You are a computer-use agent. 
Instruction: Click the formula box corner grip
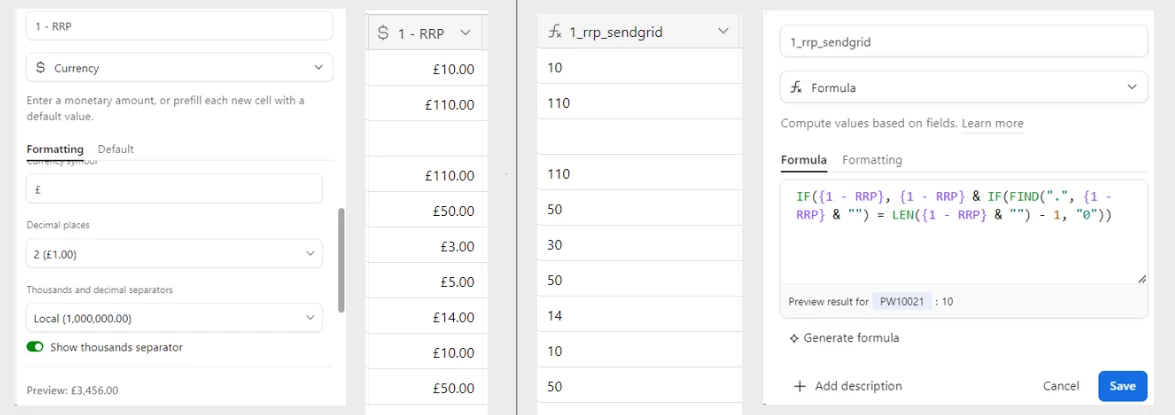click(x=1142, y=279)
